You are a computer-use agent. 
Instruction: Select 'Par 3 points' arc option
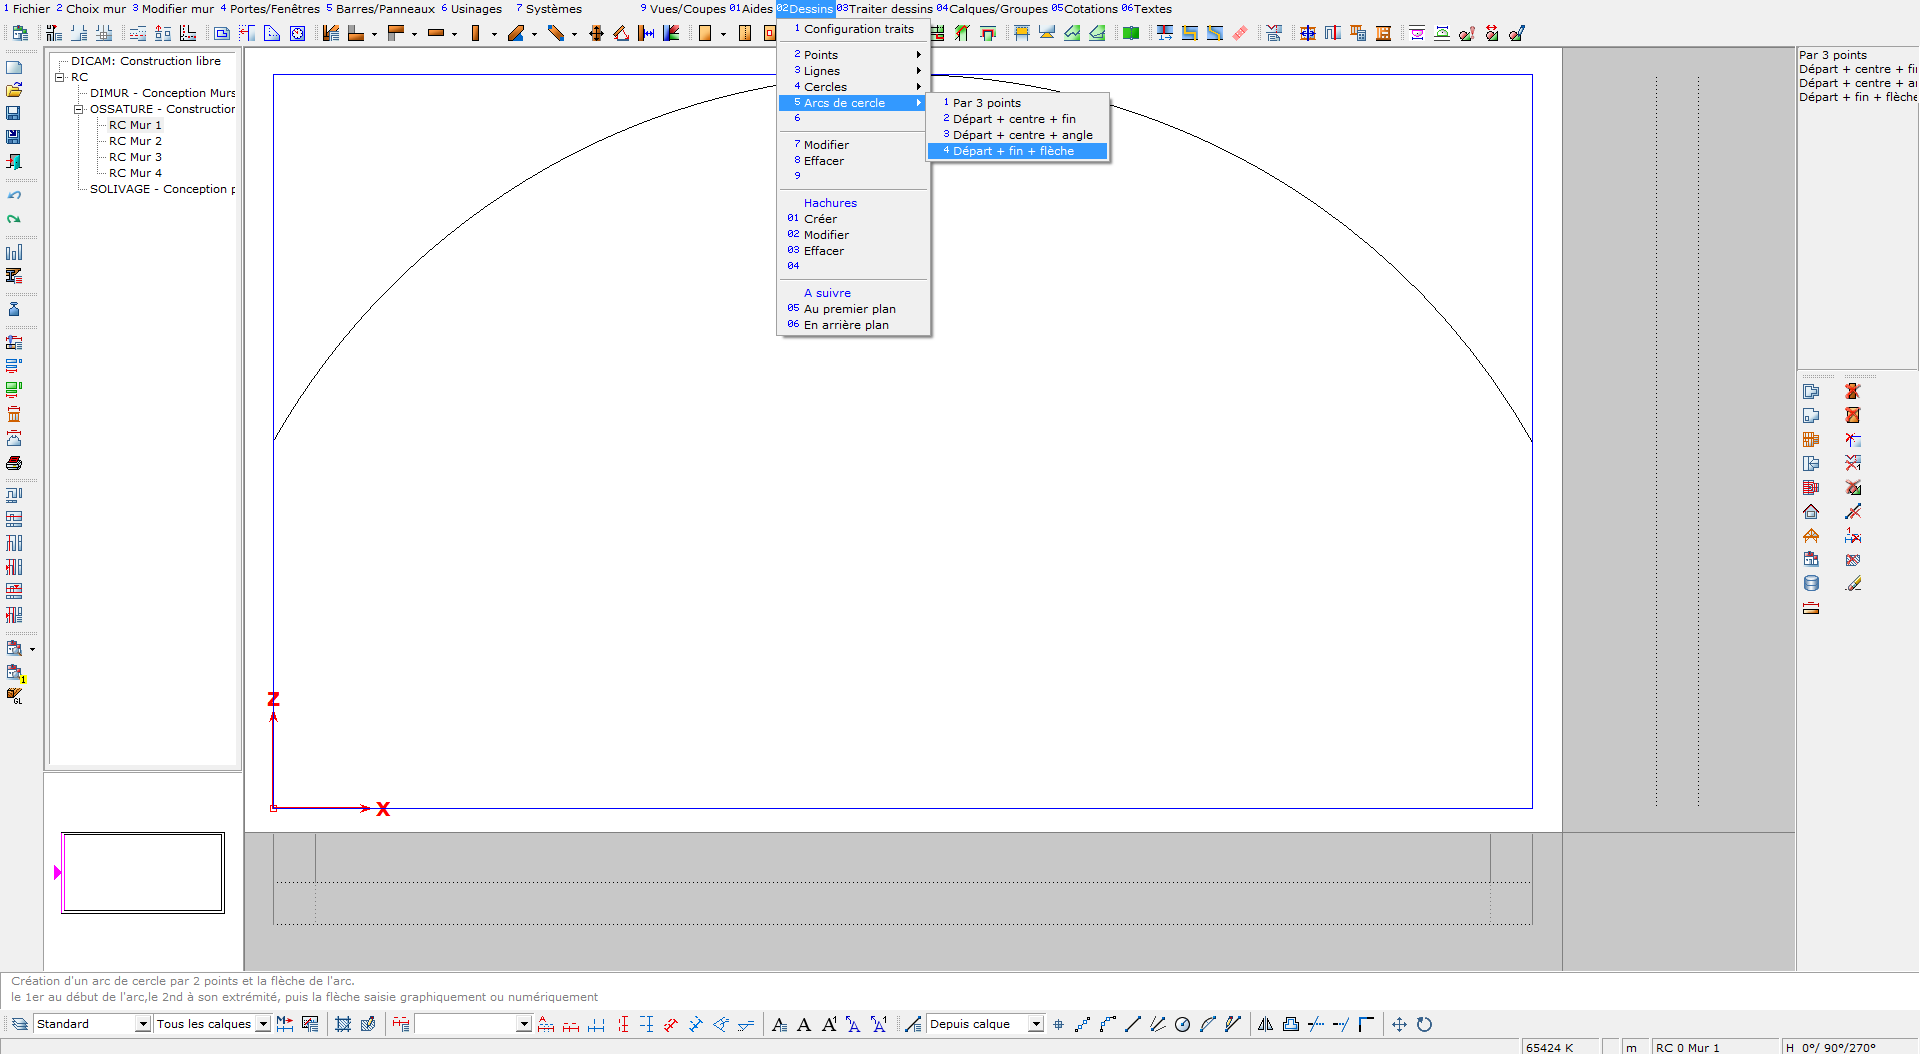coord(986,103)
